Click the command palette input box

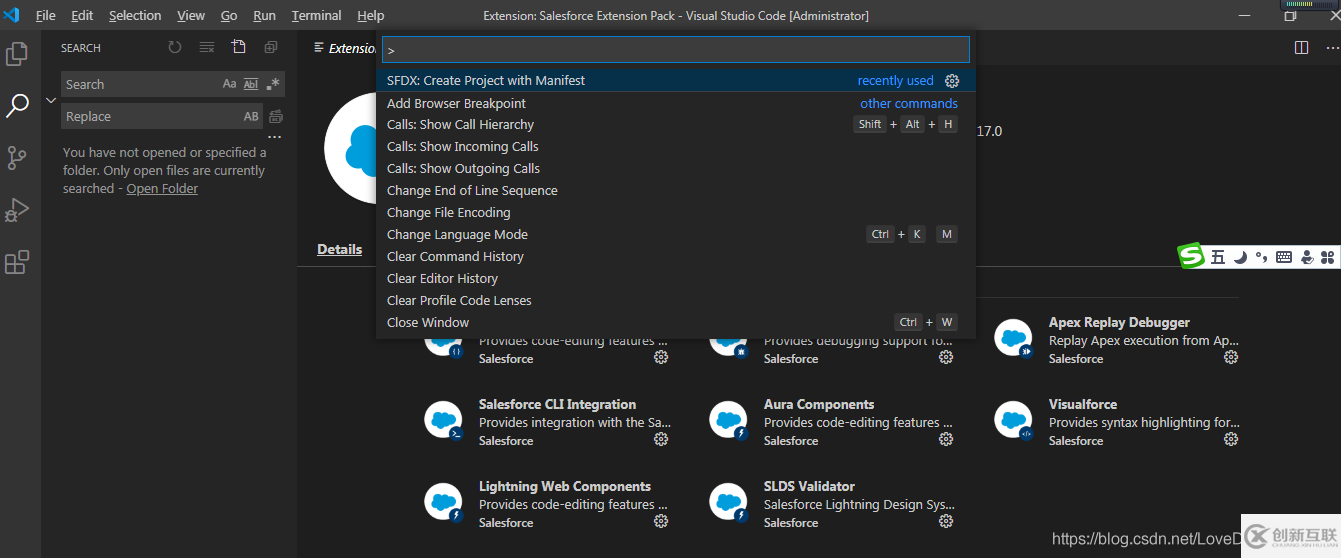click(x=676, y=49)
